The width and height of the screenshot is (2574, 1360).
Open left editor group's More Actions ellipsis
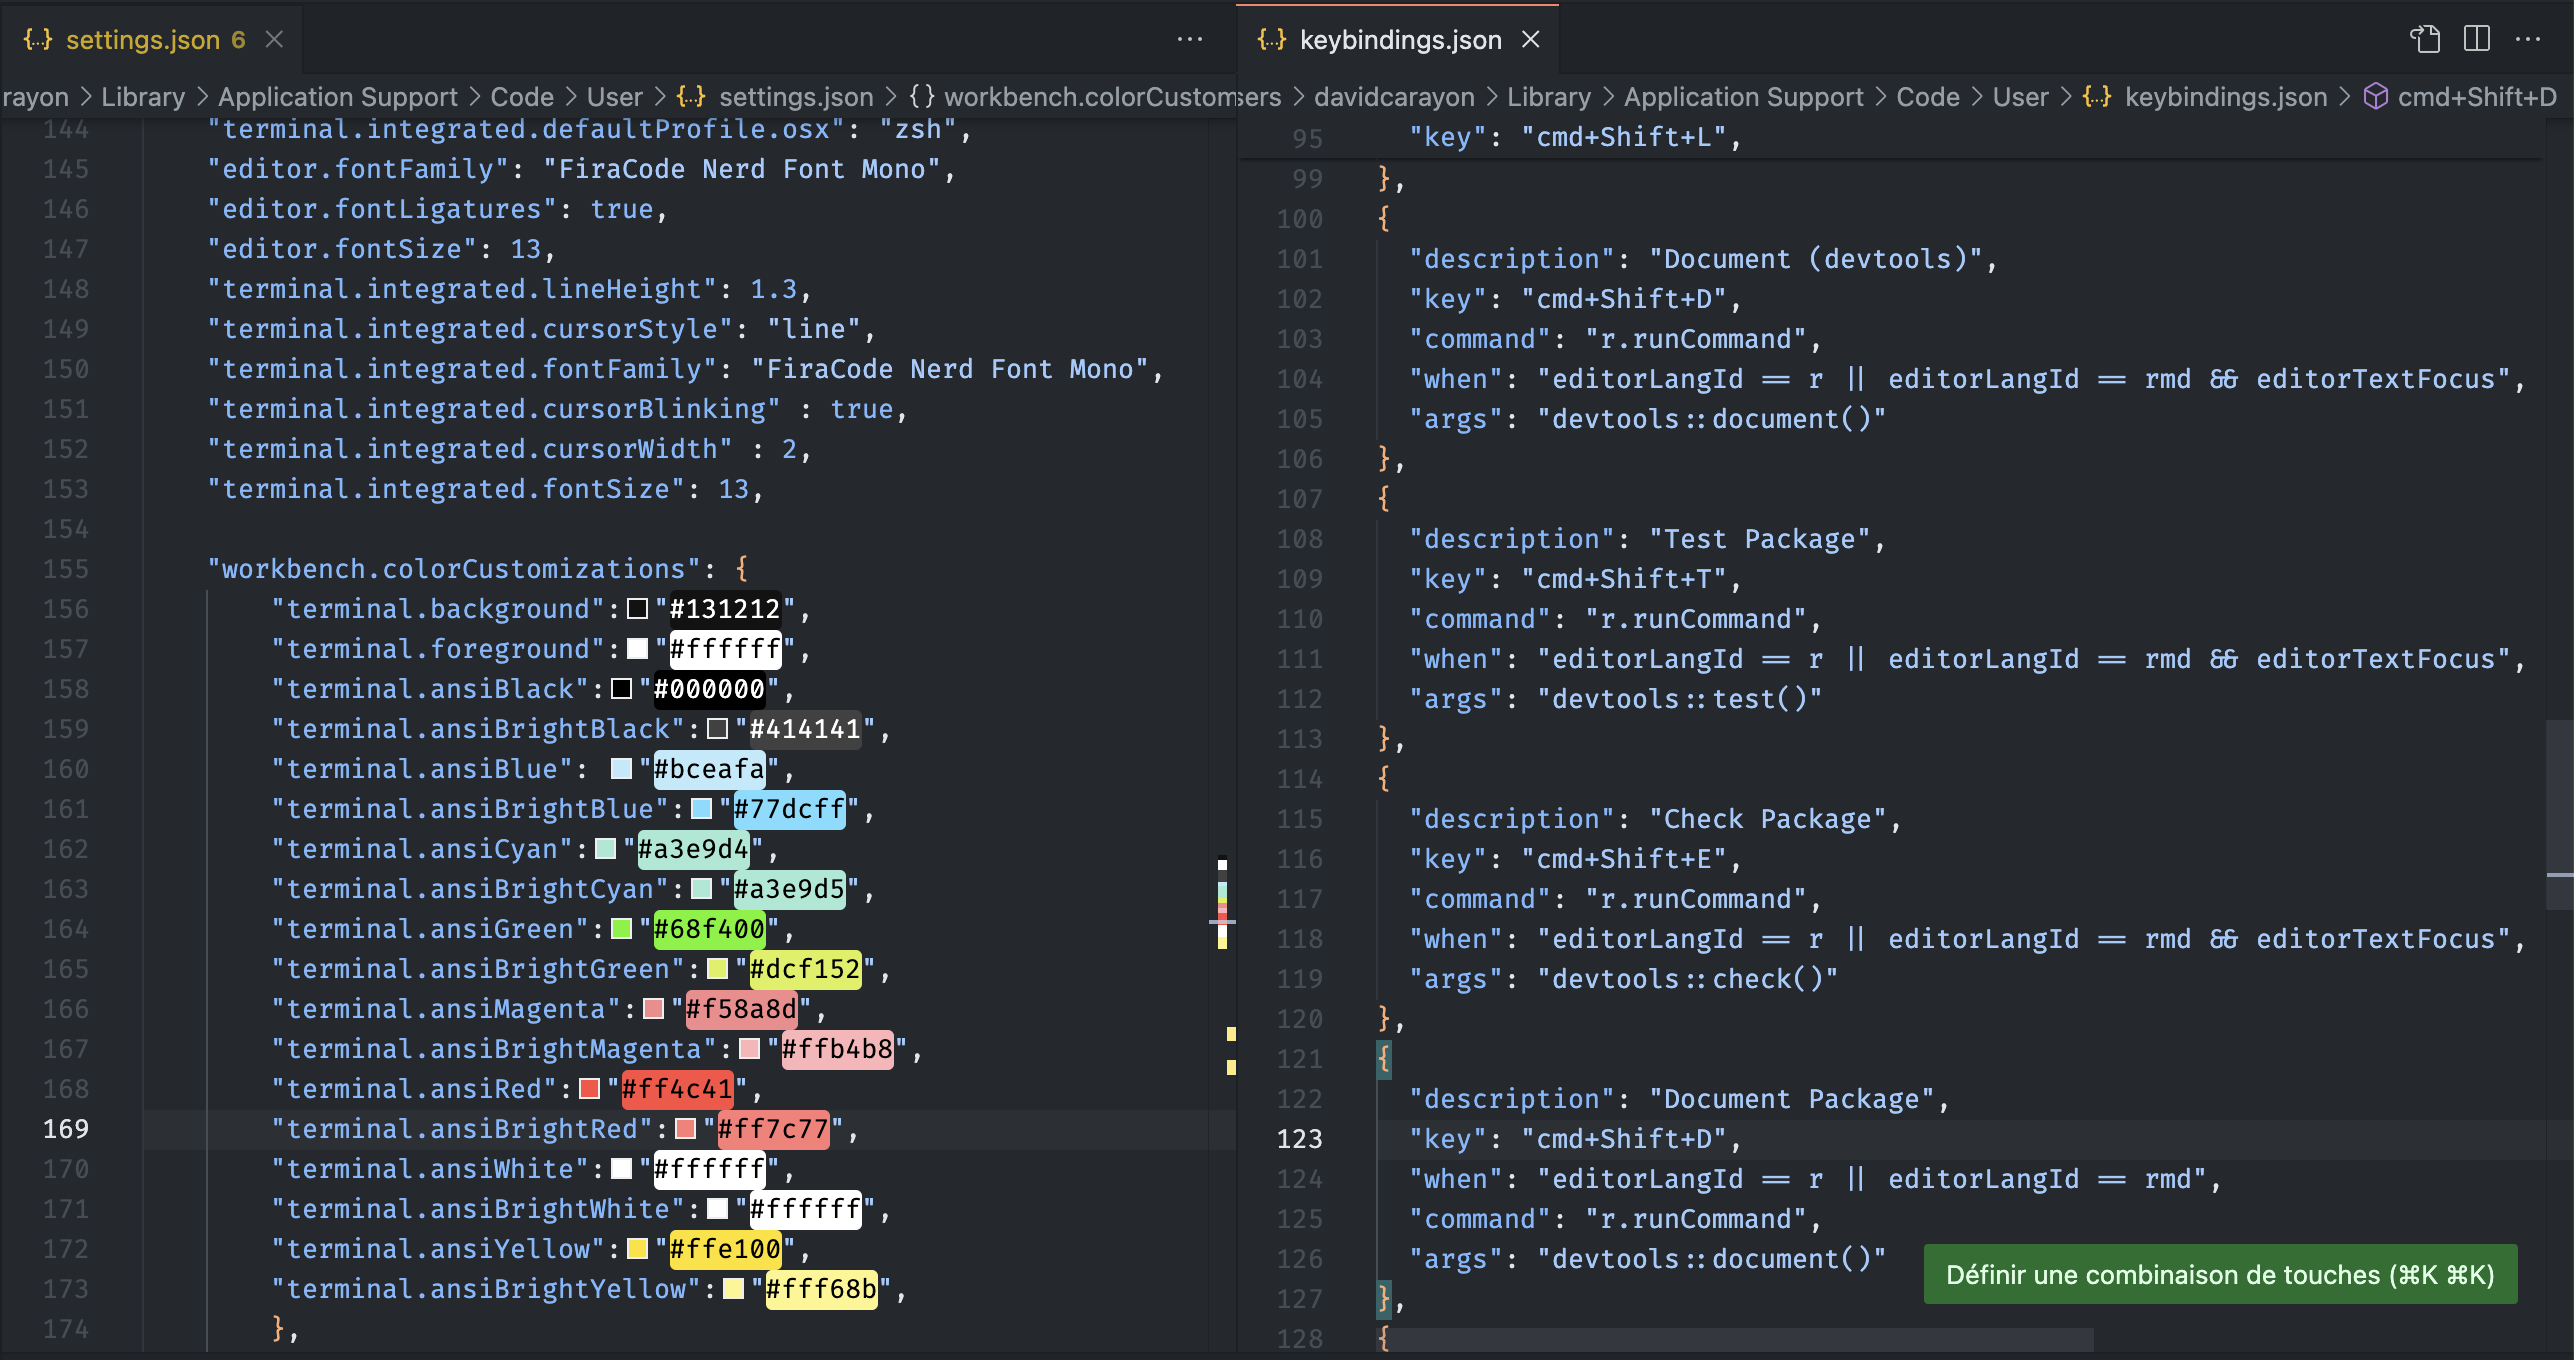click(x=1190, y=39)
